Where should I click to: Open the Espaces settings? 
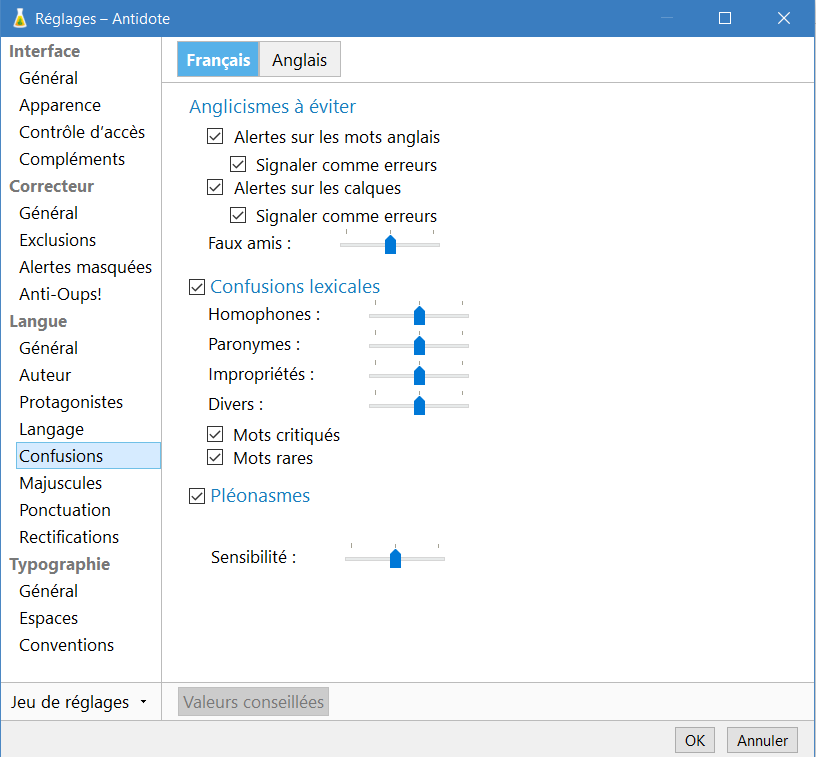click(x=48, y=618)
